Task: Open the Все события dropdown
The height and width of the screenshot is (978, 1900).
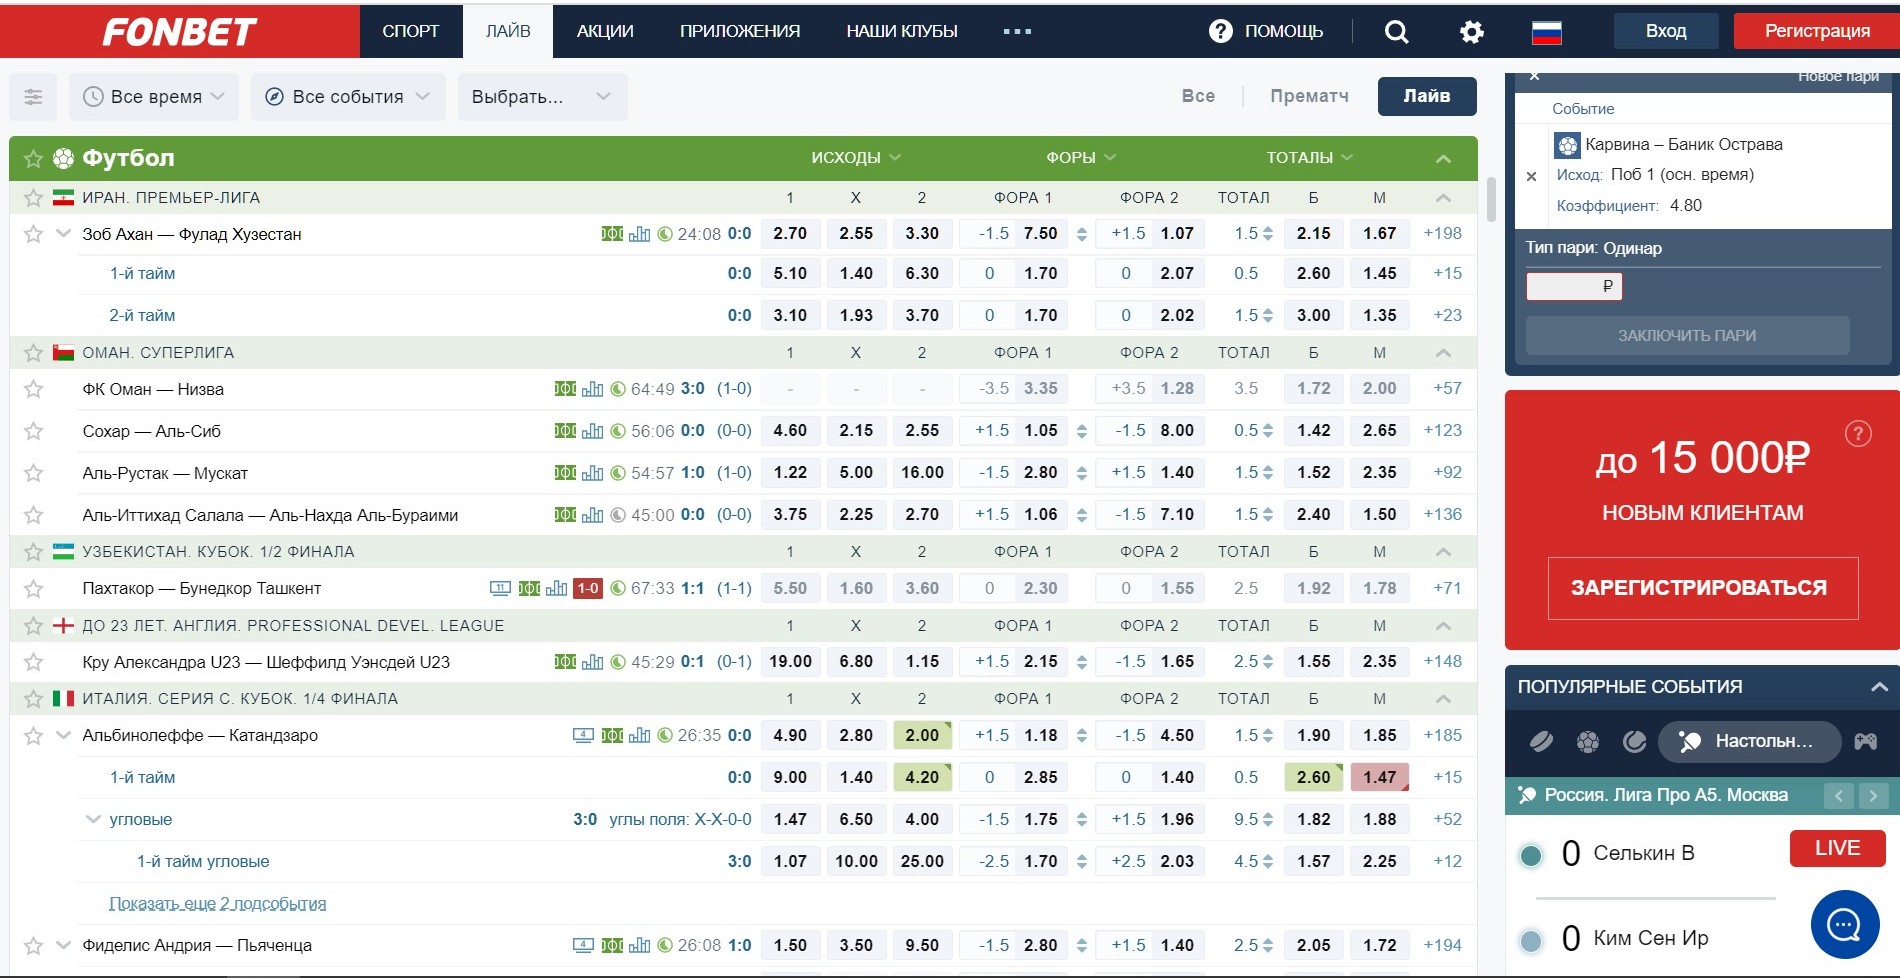Action: (346, 97)
